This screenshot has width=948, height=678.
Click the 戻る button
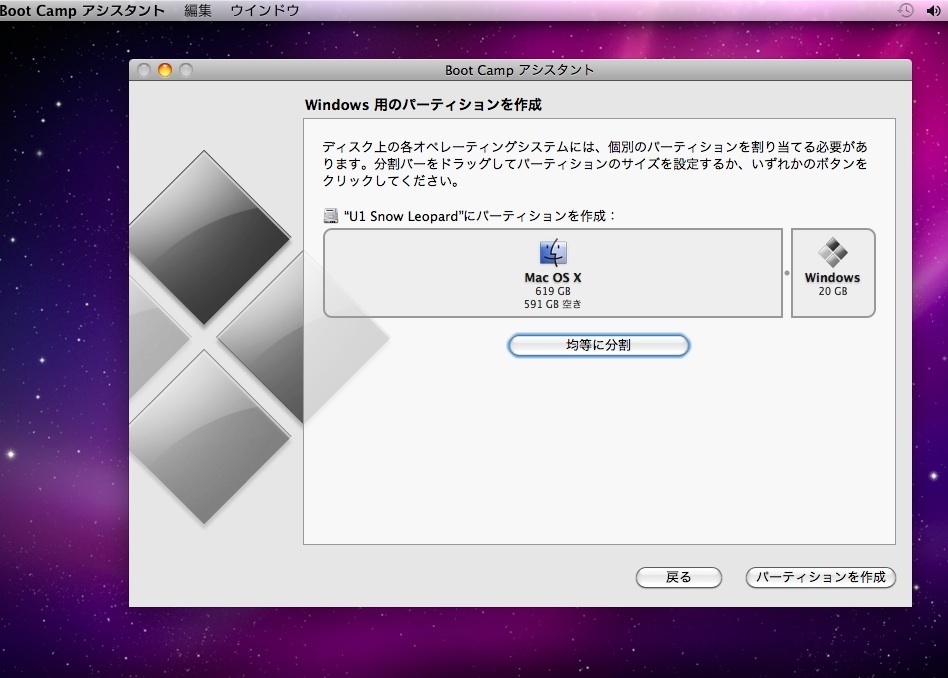tap(678, 577)
